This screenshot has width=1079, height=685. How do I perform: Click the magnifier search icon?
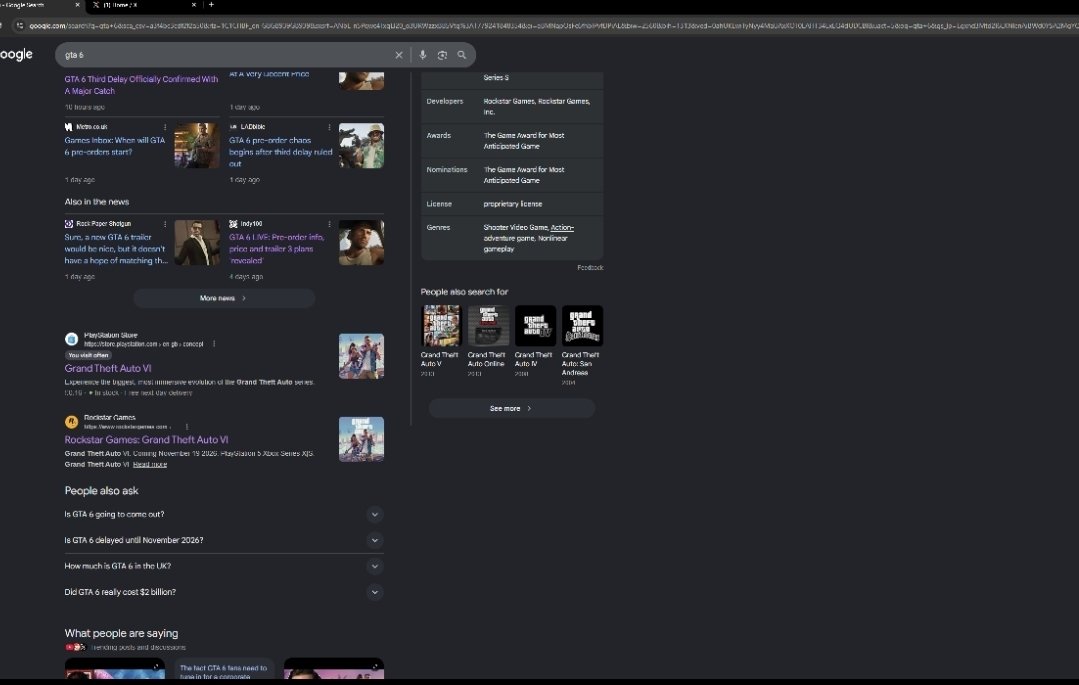462,55
